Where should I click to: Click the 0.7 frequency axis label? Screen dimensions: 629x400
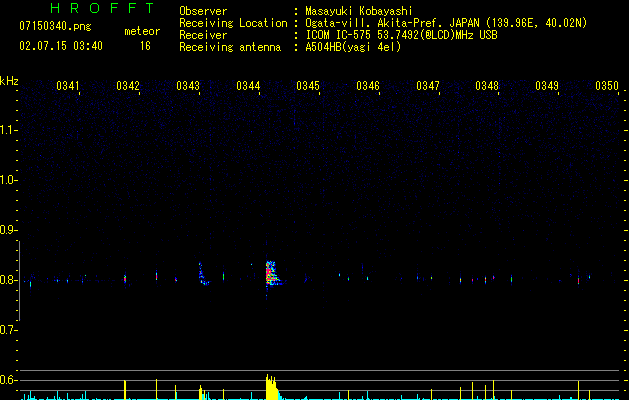(x=8, y=330)
